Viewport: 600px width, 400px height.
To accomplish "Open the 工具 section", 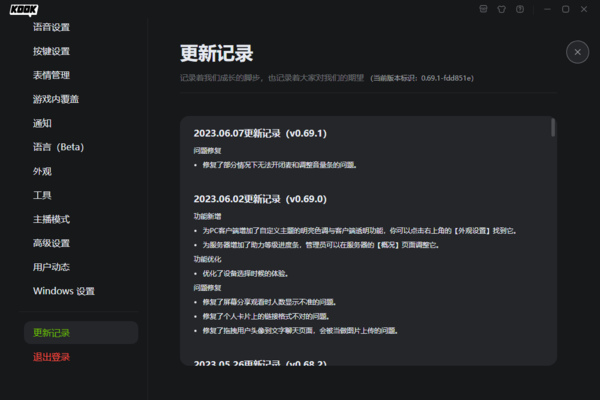I will tap(42, 195).
